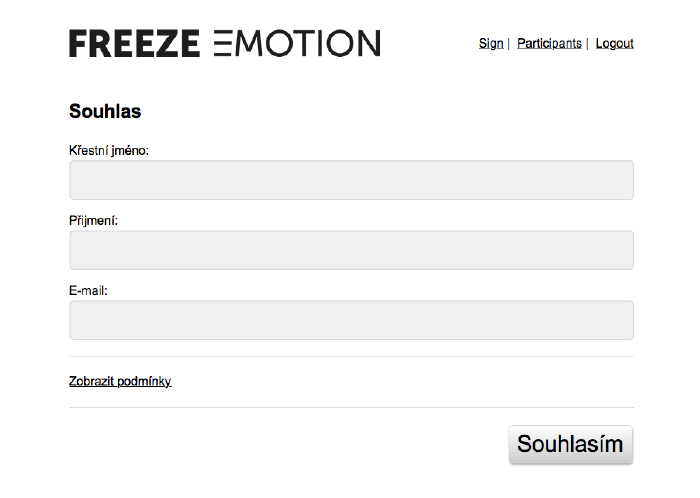Open the Sign link in header
This screenshot has height=498, width=700.
click(491, 43)
